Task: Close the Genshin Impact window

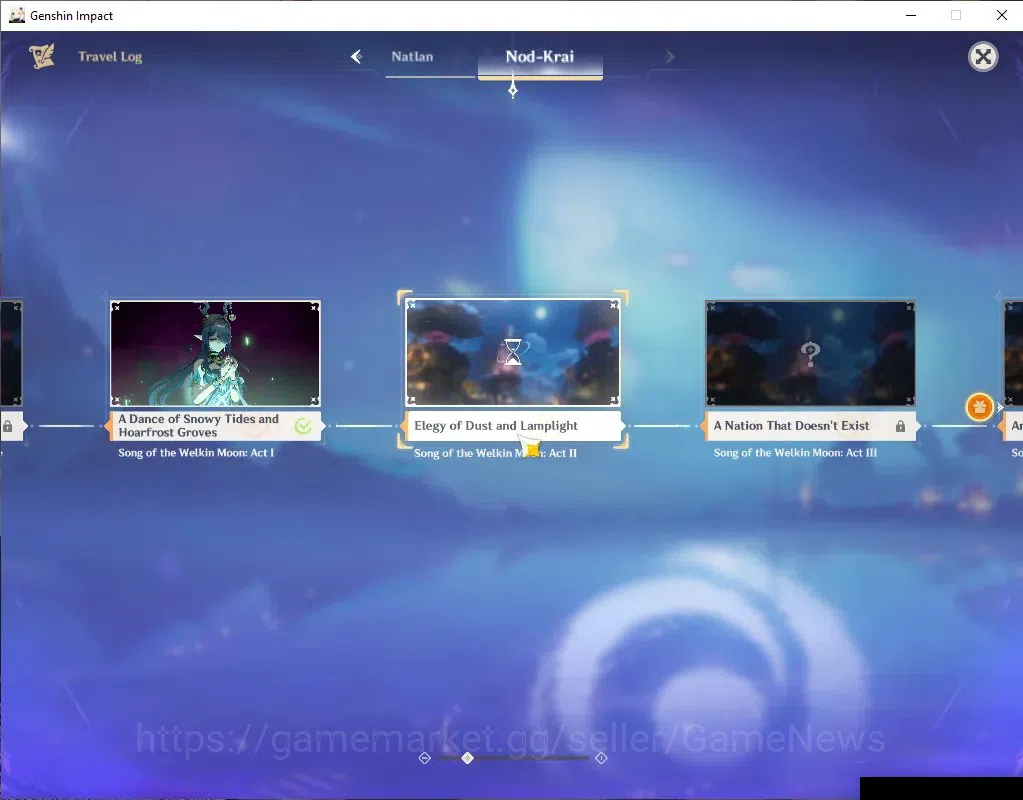Action: point(1001,15)
